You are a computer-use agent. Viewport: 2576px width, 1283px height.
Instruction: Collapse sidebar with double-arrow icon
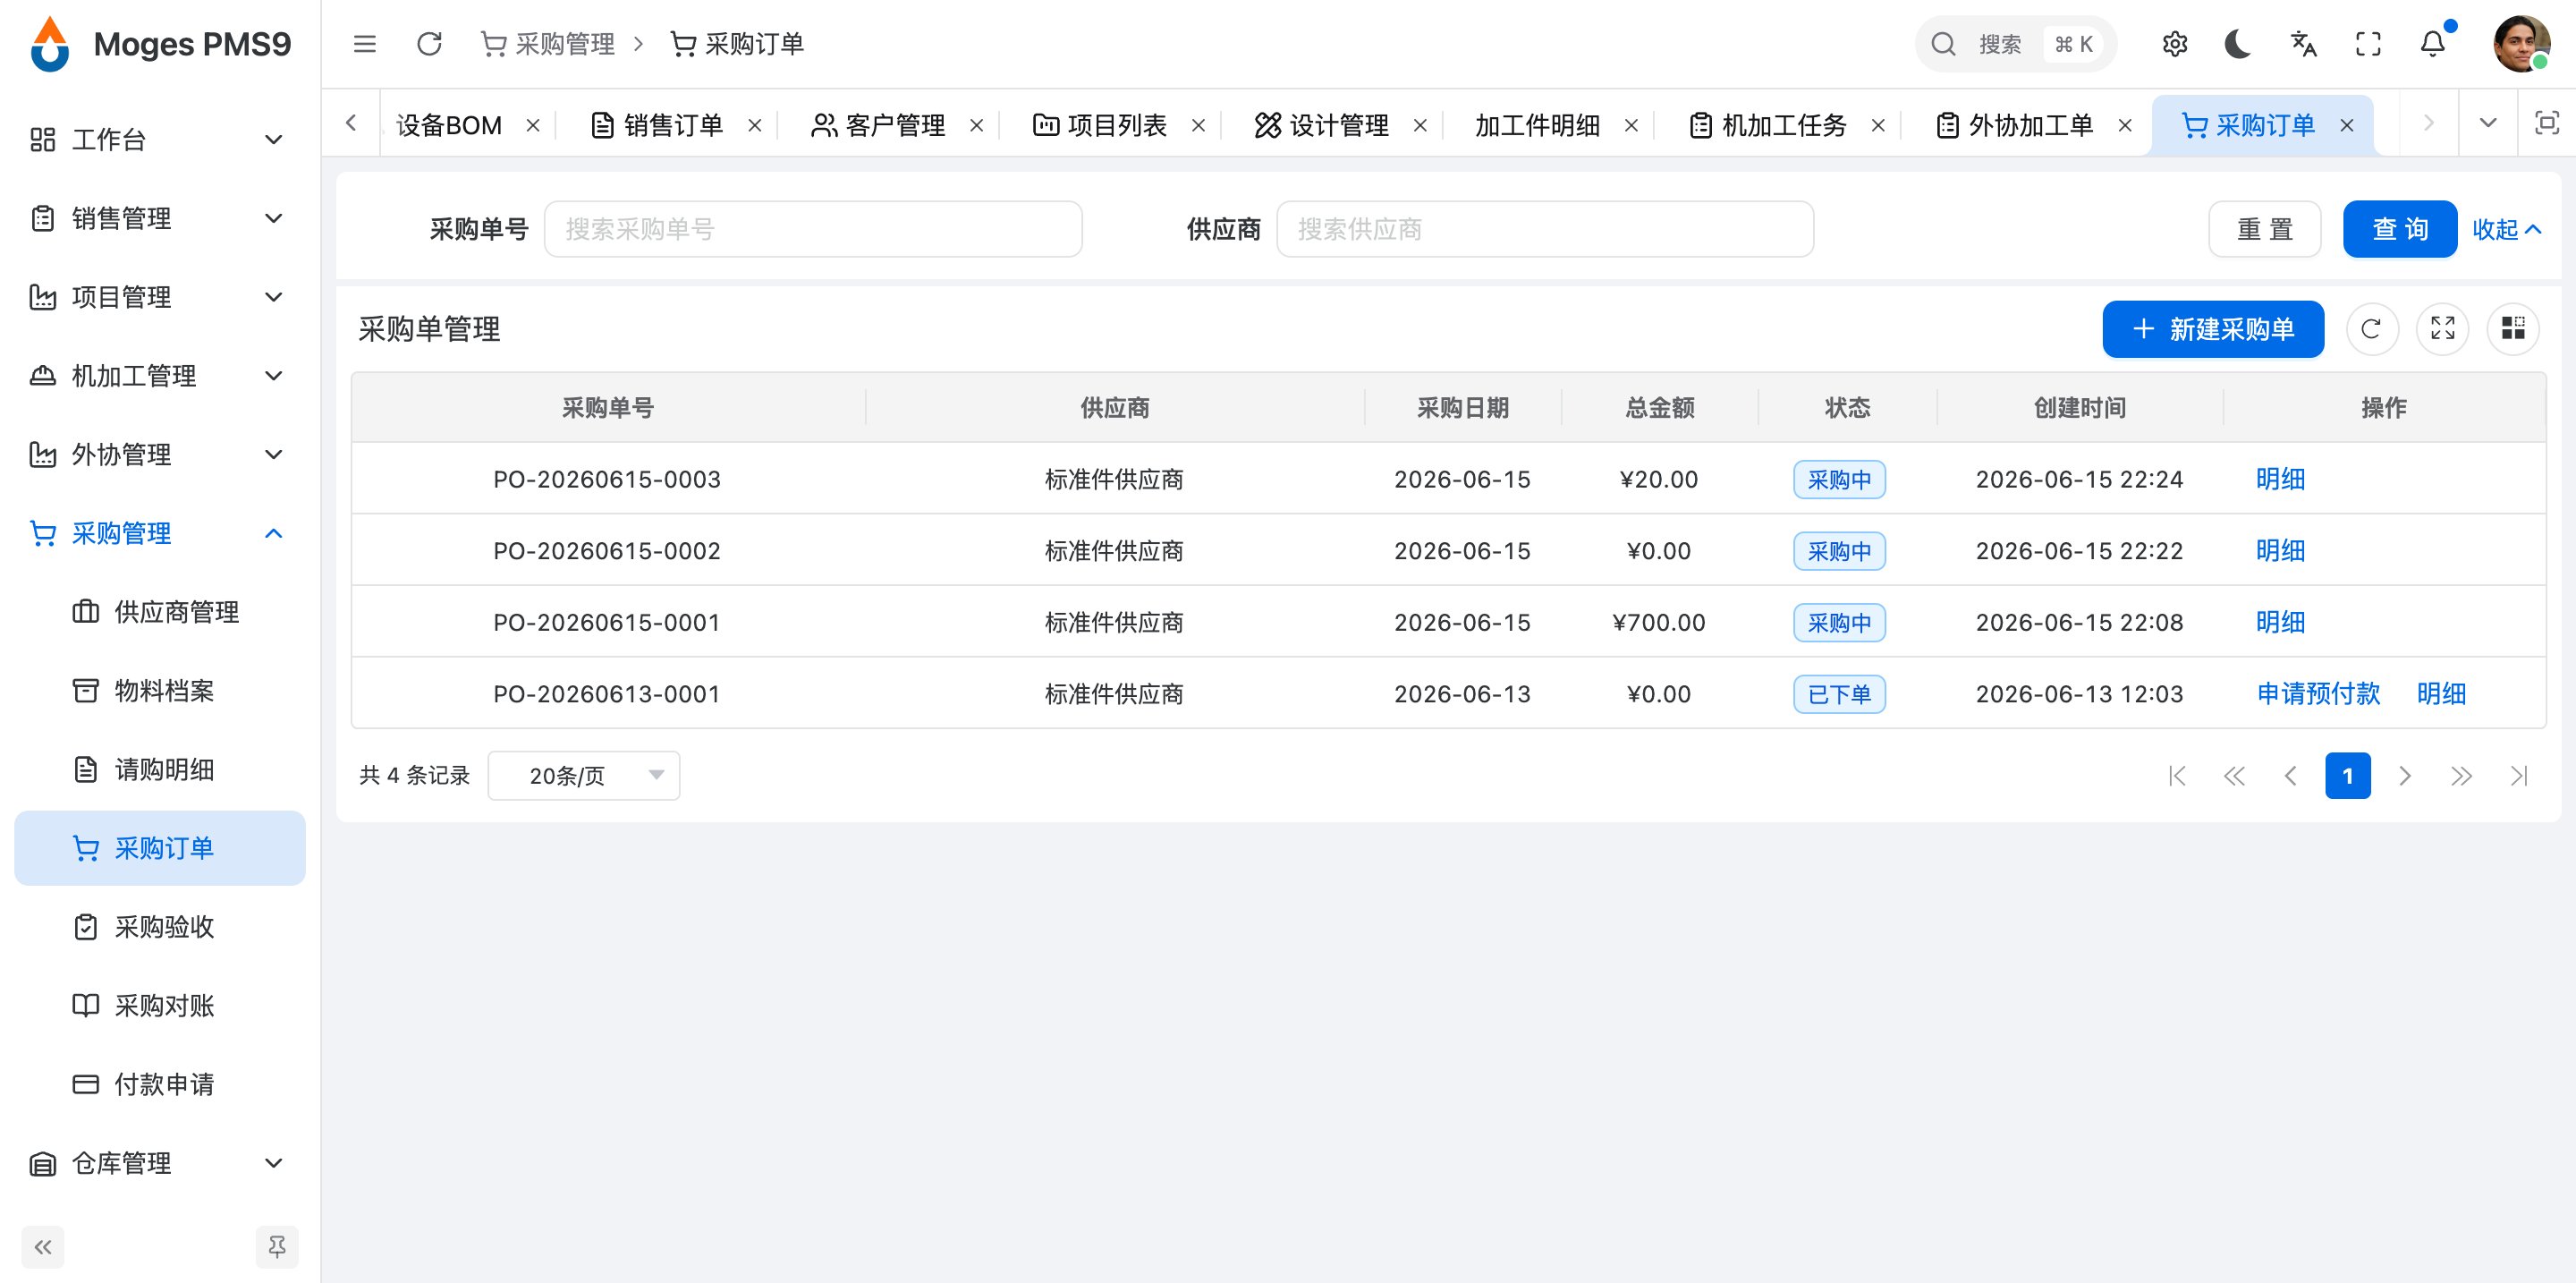point(43,1247)
